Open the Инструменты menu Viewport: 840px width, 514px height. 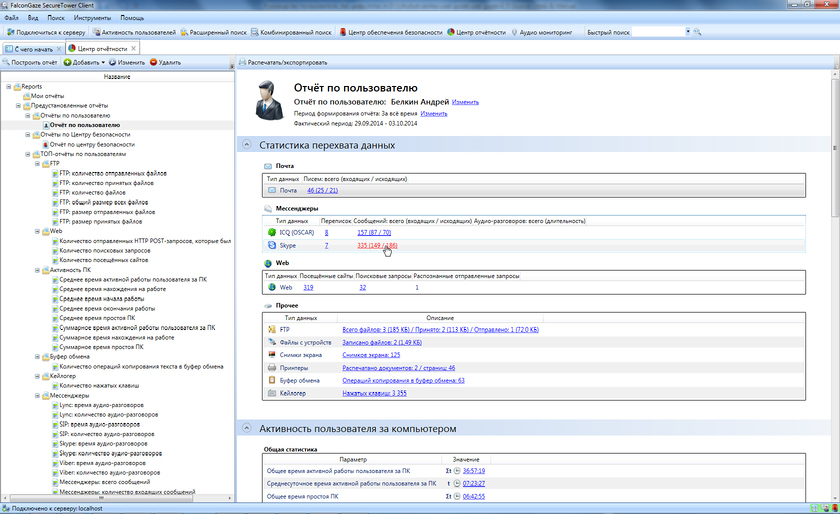tap(92, 18)
